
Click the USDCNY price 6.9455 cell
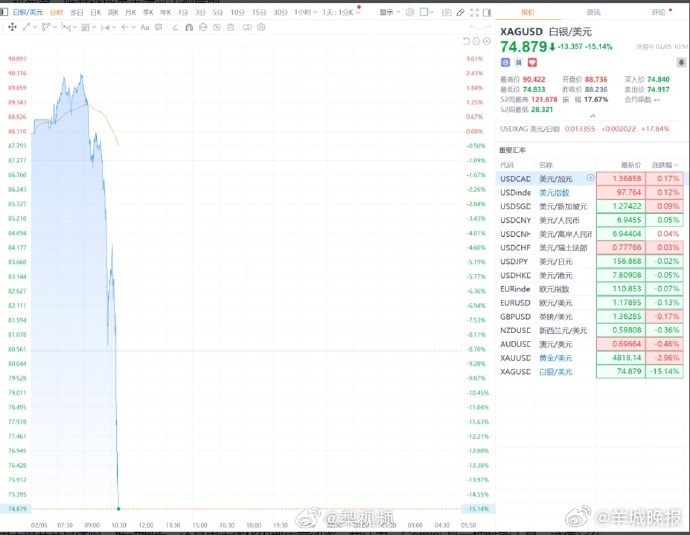click(621, 220)
